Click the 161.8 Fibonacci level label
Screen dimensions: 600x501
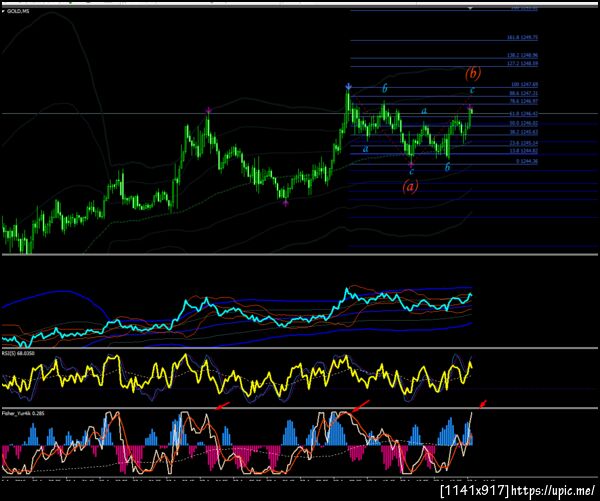522,38
